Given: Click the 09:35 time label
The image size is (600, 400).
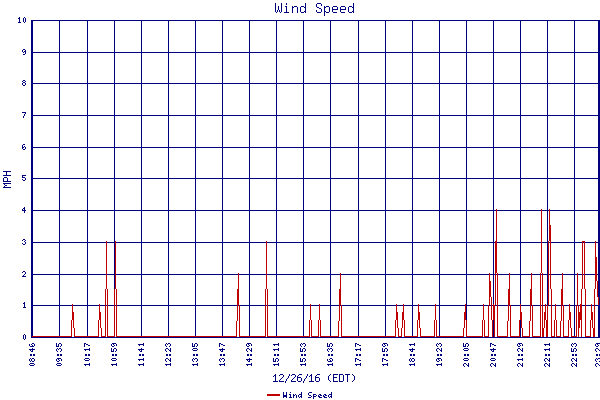Looking at the screenshot, I should coord(59,354).
